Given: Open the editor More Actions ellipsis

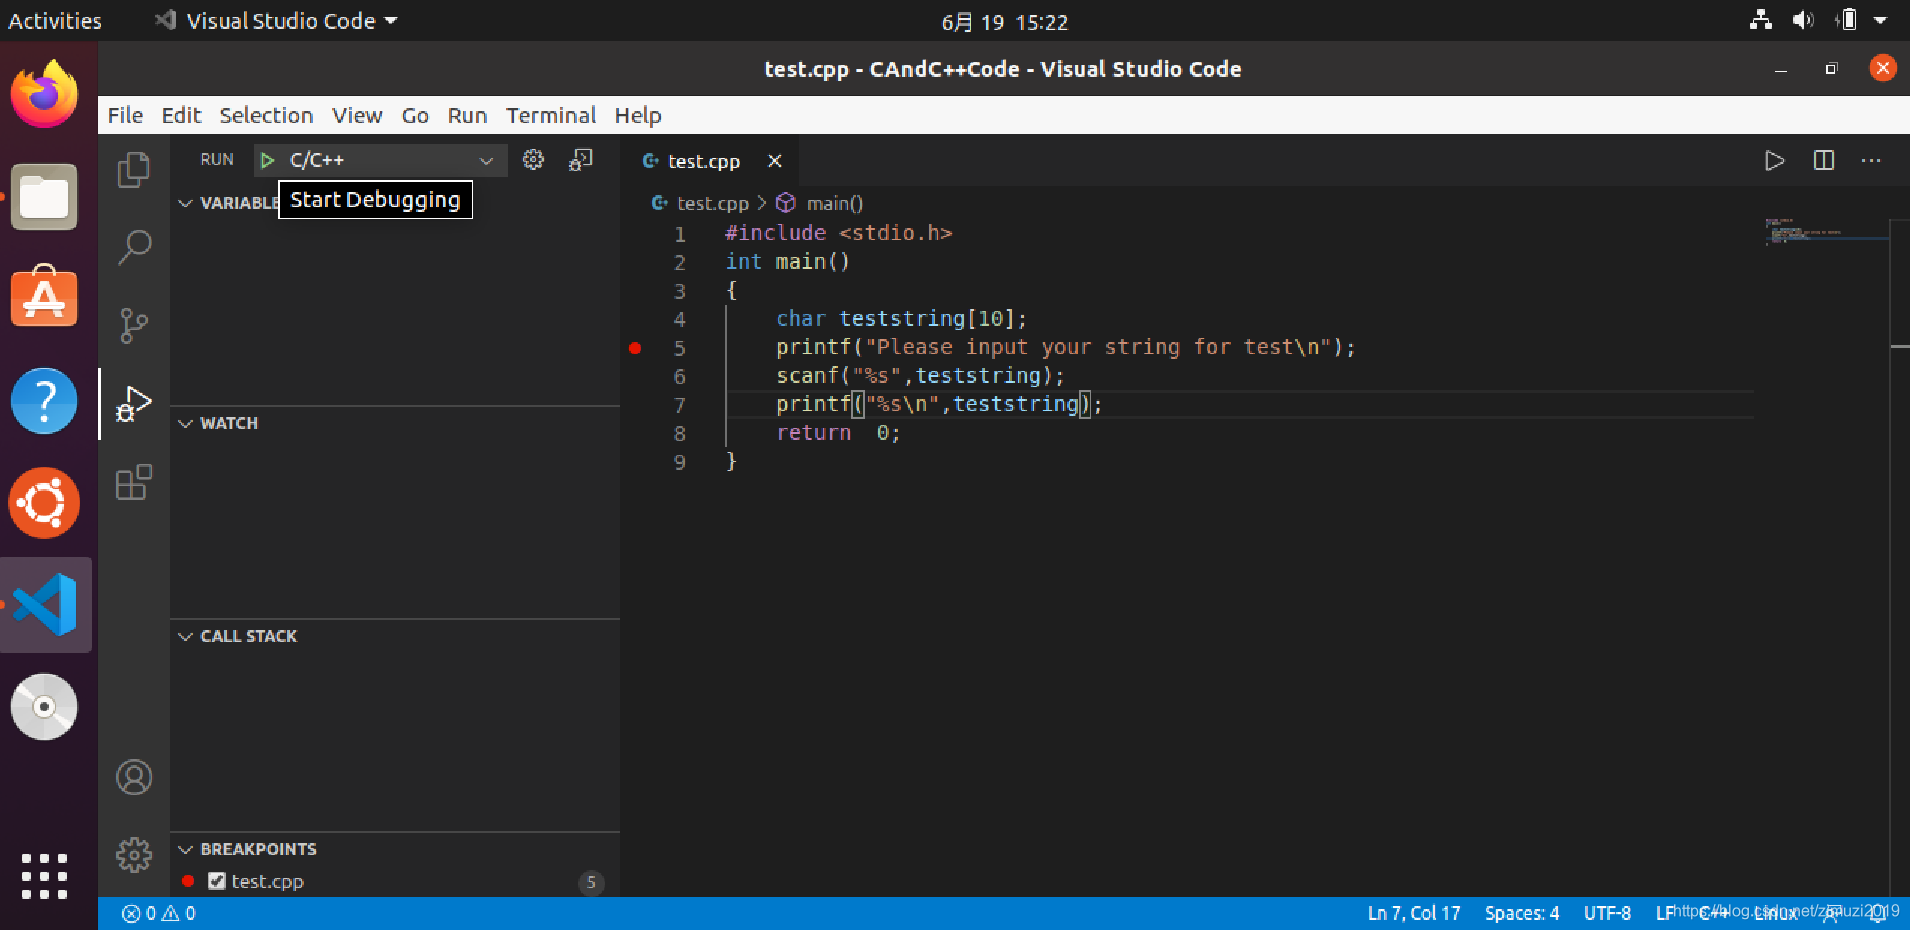Looking at the screenshot, I should [x=1871, y=161].
